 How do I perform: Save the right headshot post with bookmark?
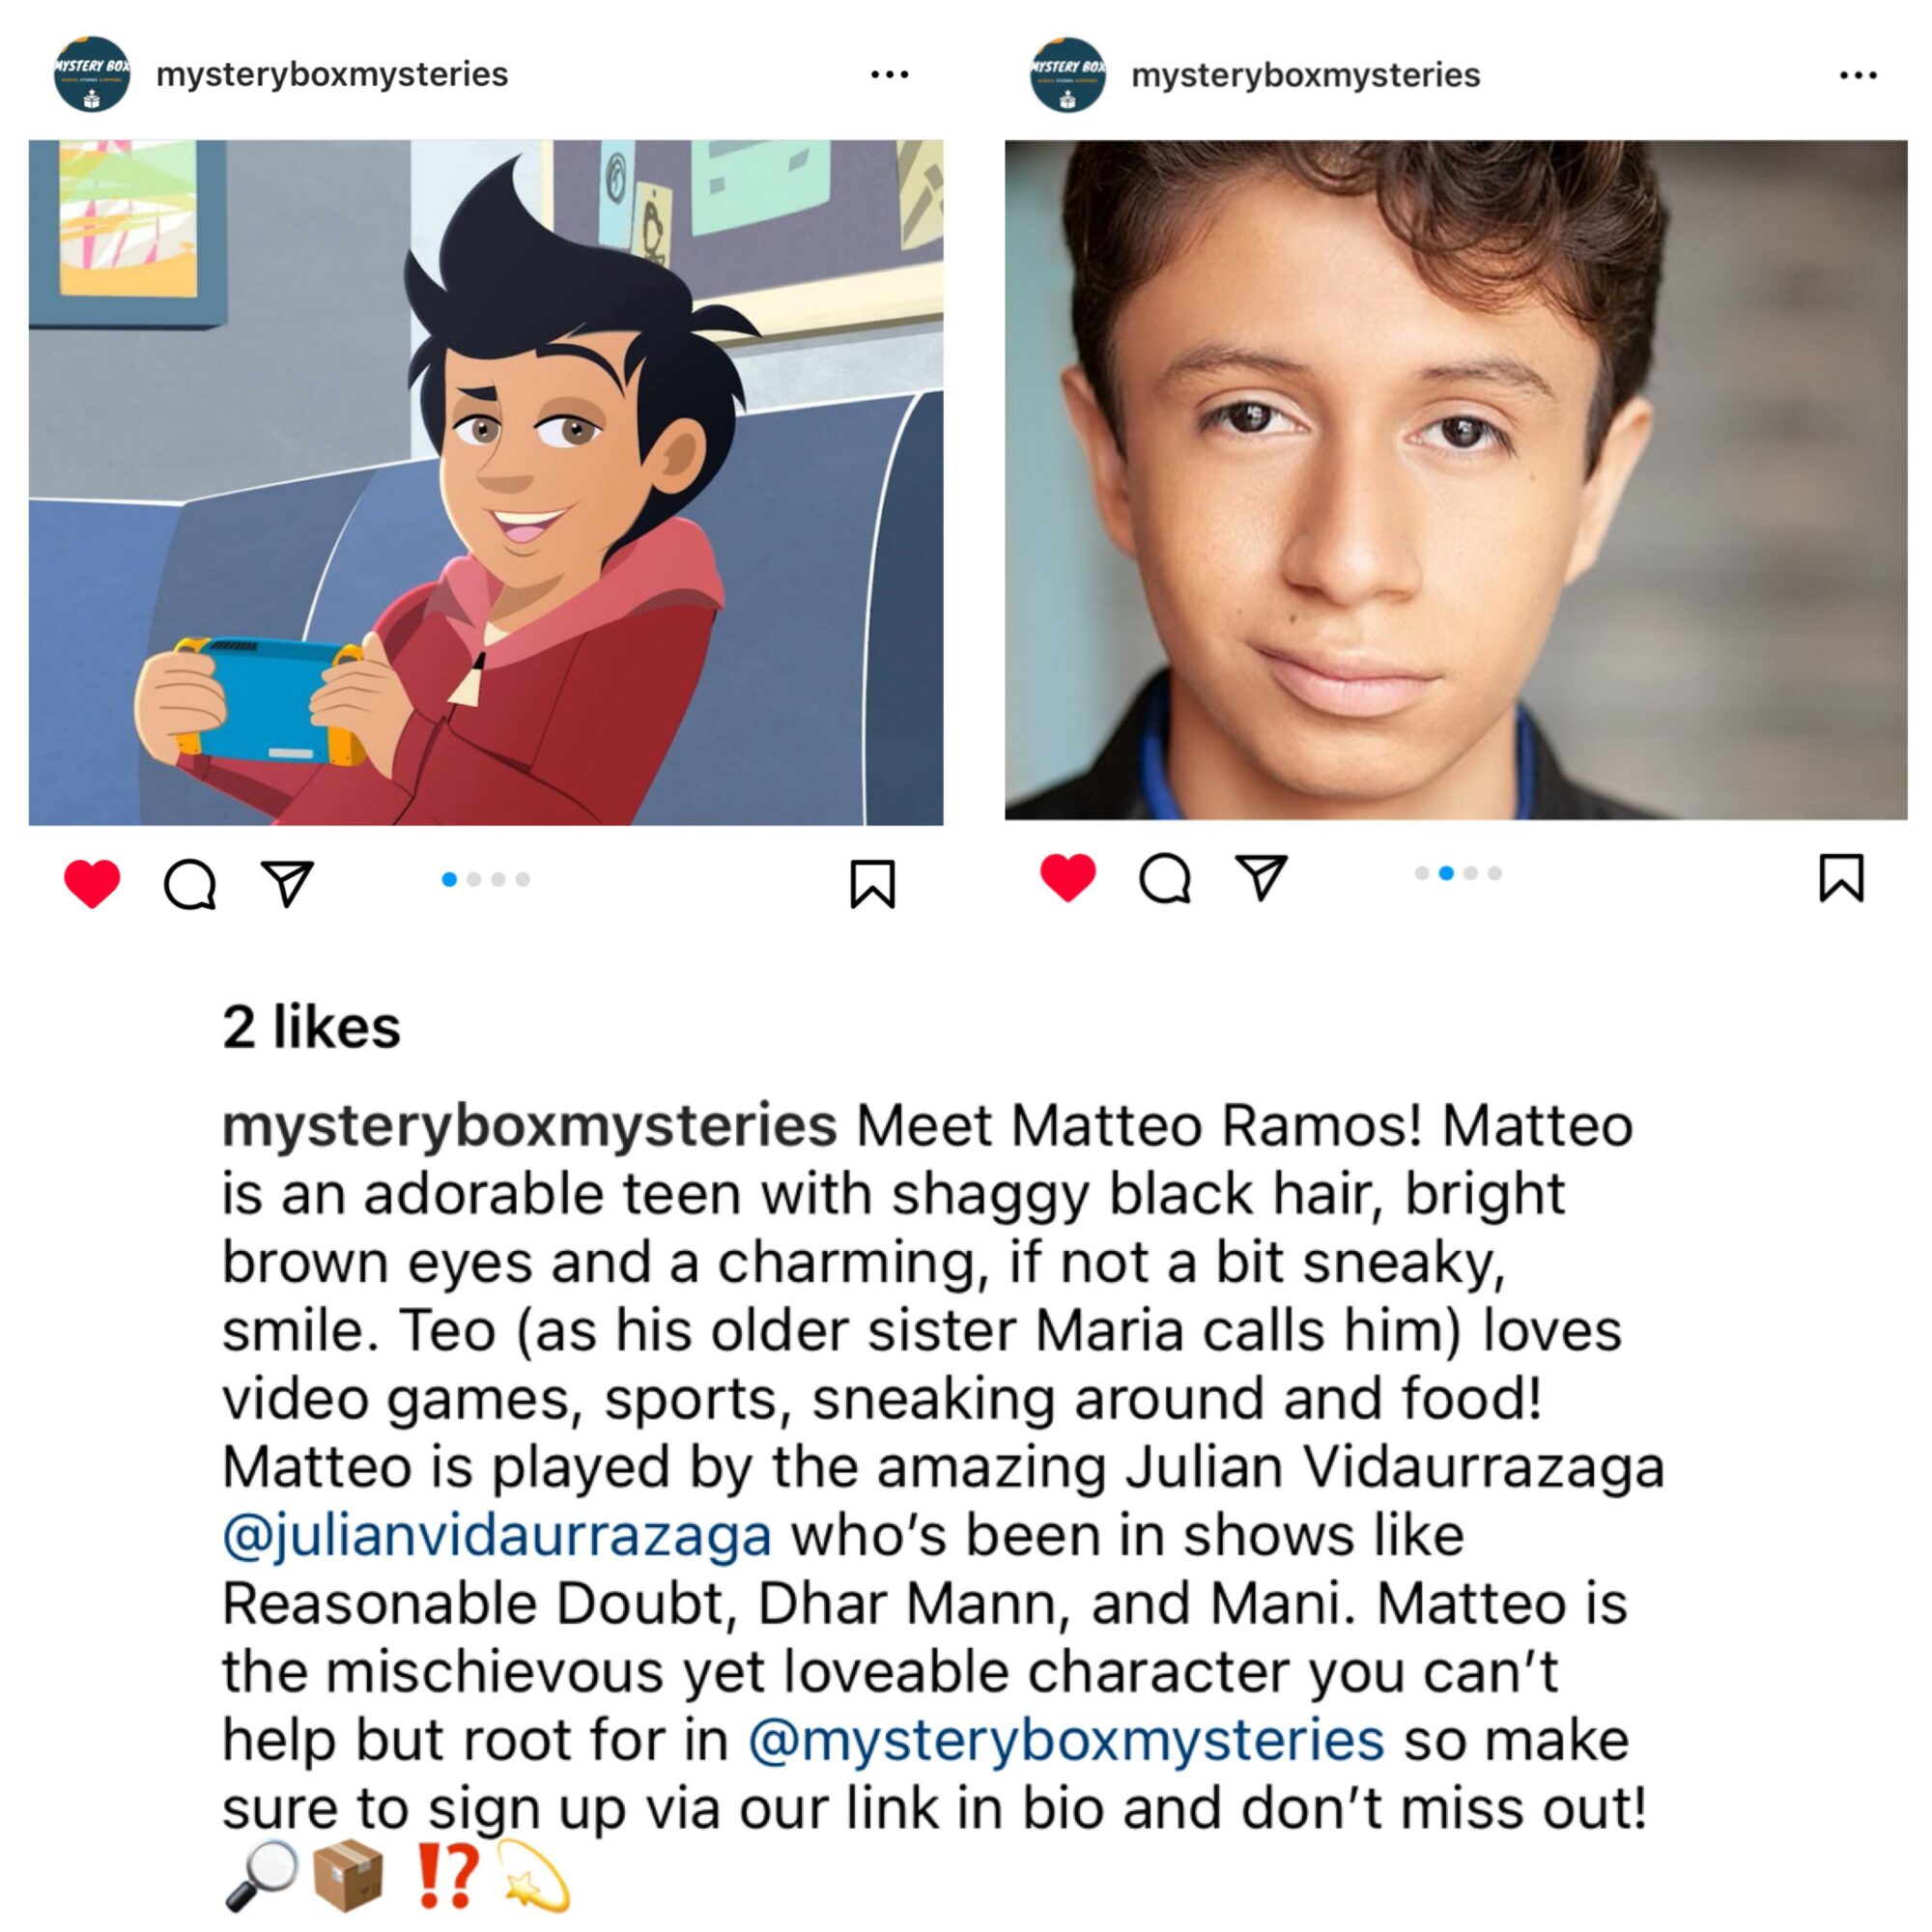pyautogui.click(x=1841, y=878)
